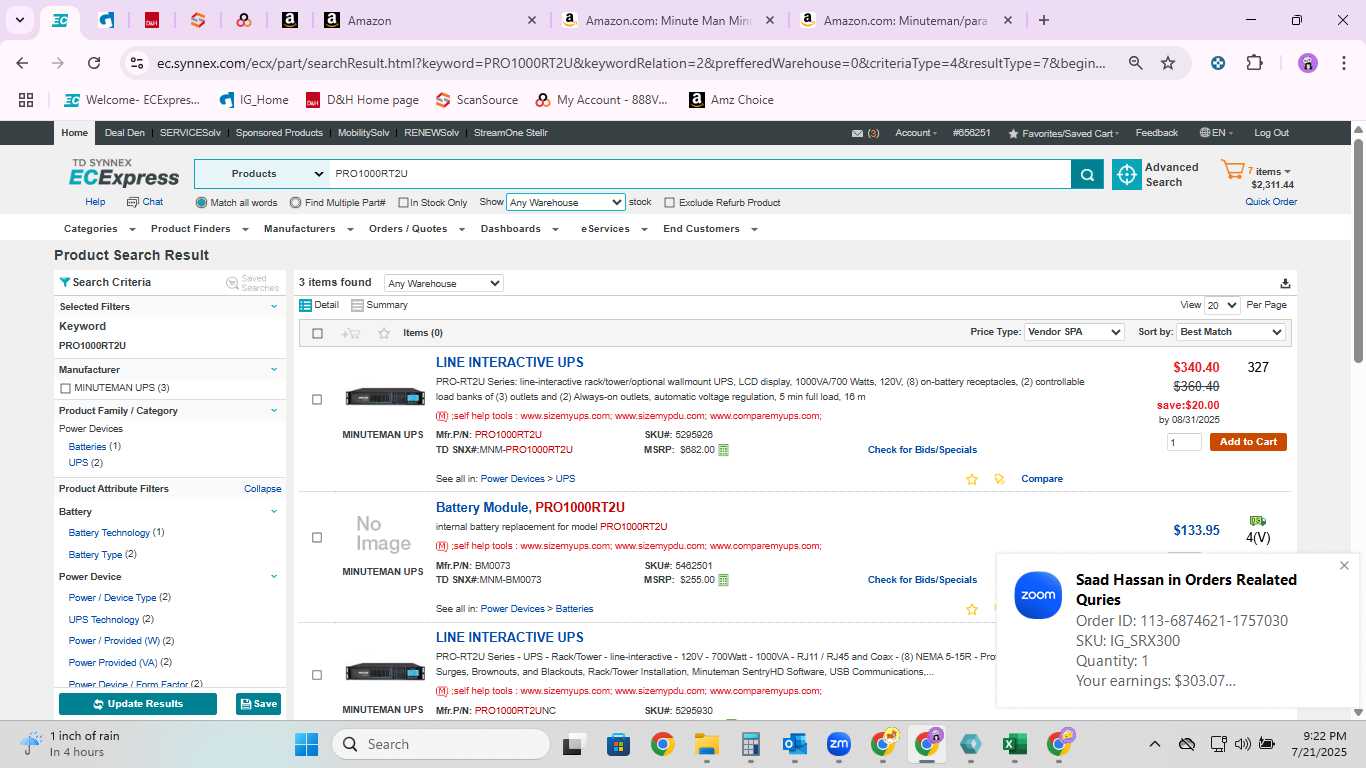Image resolution: width=1366 pixels, height=768 pixels.
Task: Click add-selected-to-cart icon in items header
Action: [350, 333]
